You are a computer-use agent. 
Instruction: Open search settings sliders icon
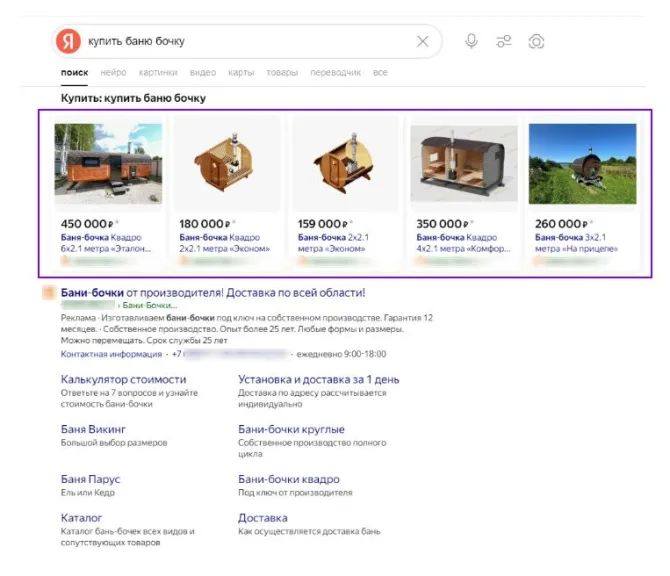[504, 41]
